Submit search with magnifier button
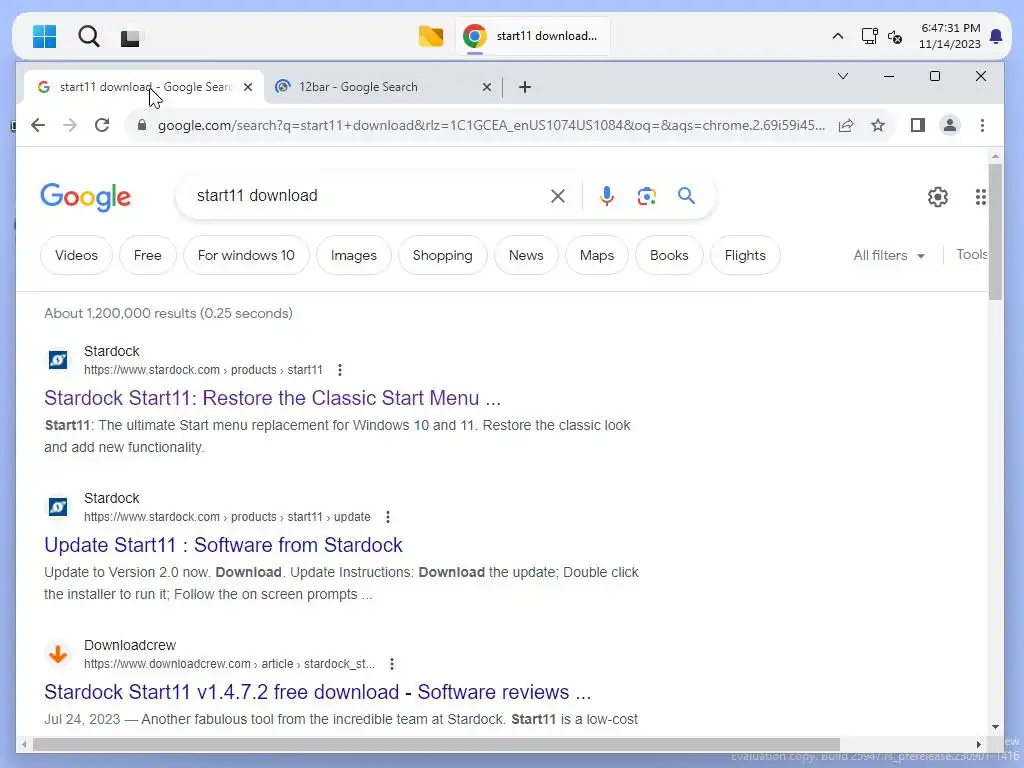Screen dimensions: 1024x768 tap(686, 196)
